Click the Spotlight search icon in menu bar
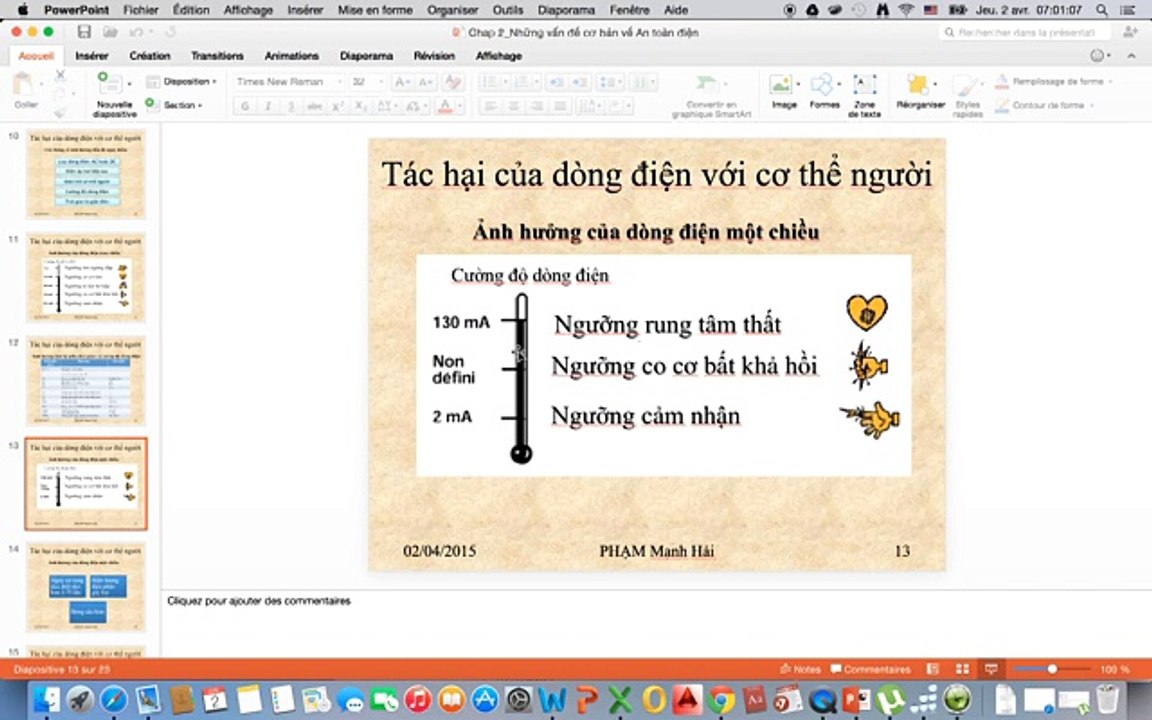 click(x=1101, y=10)
